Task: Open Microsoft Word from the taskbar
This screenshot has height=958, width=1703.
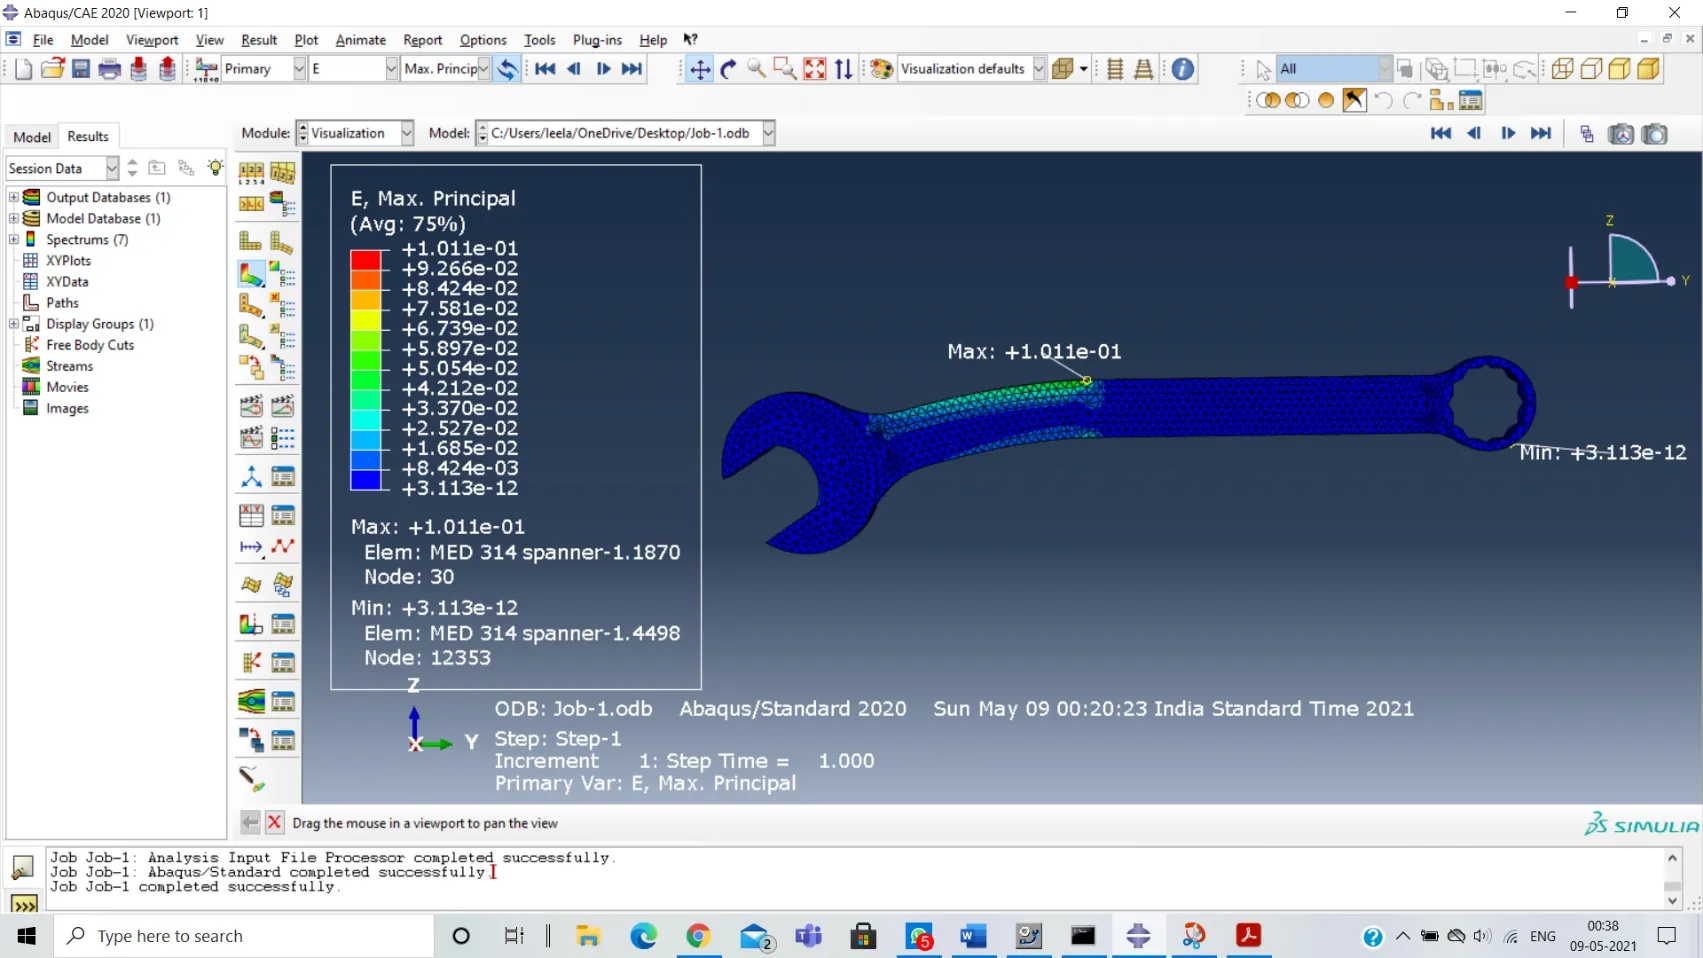Action: 972,936
